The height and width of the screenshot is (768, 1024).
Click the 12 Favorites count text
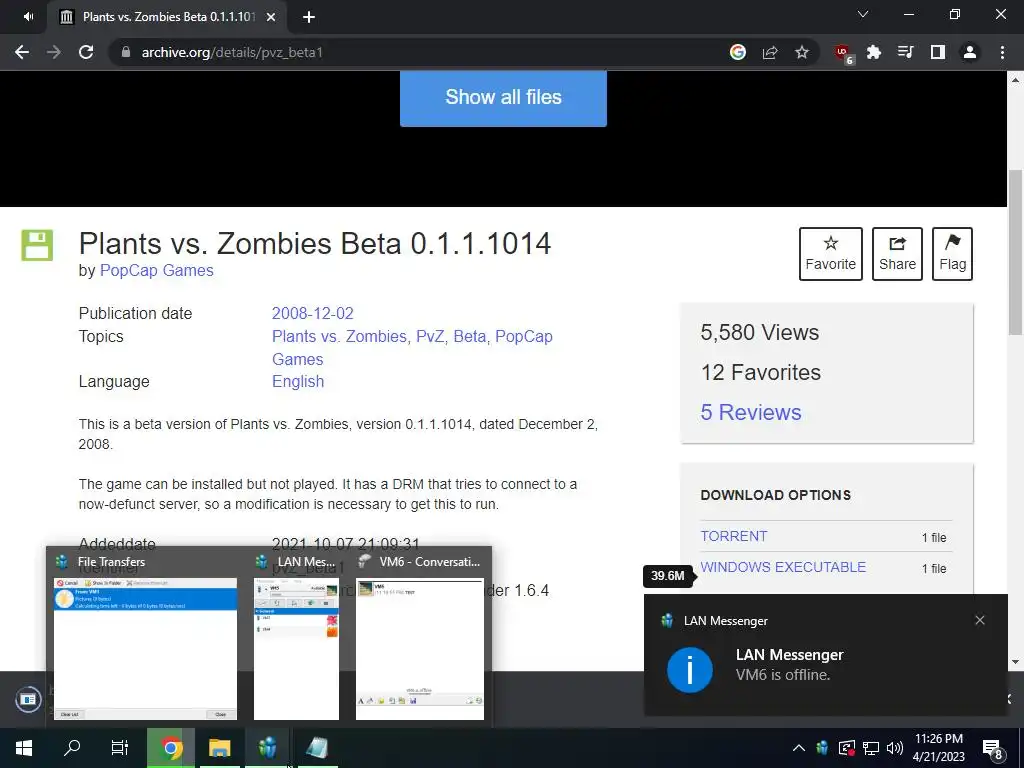point(760,372)
